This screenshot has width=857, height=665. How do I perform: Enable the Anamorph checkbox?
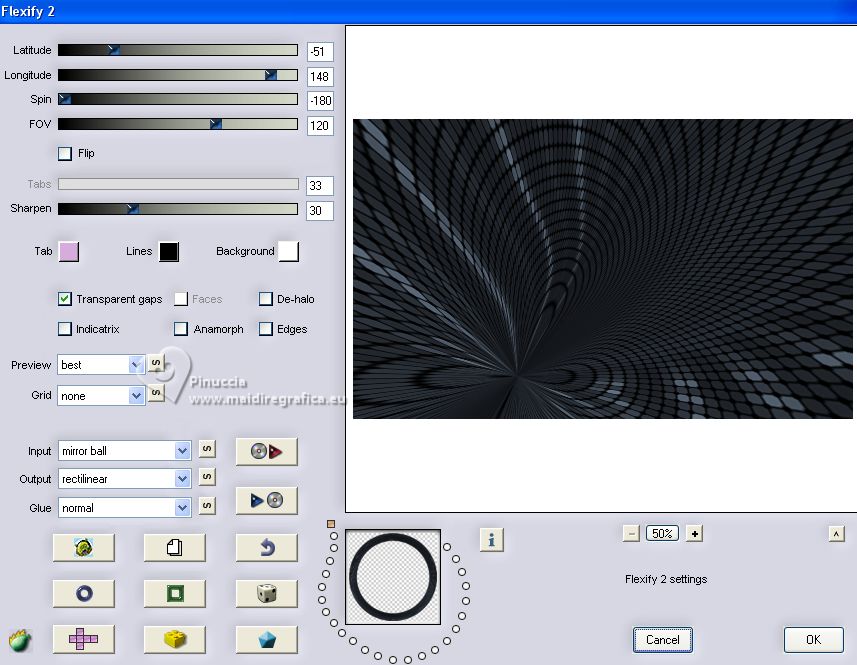(181, 329)
